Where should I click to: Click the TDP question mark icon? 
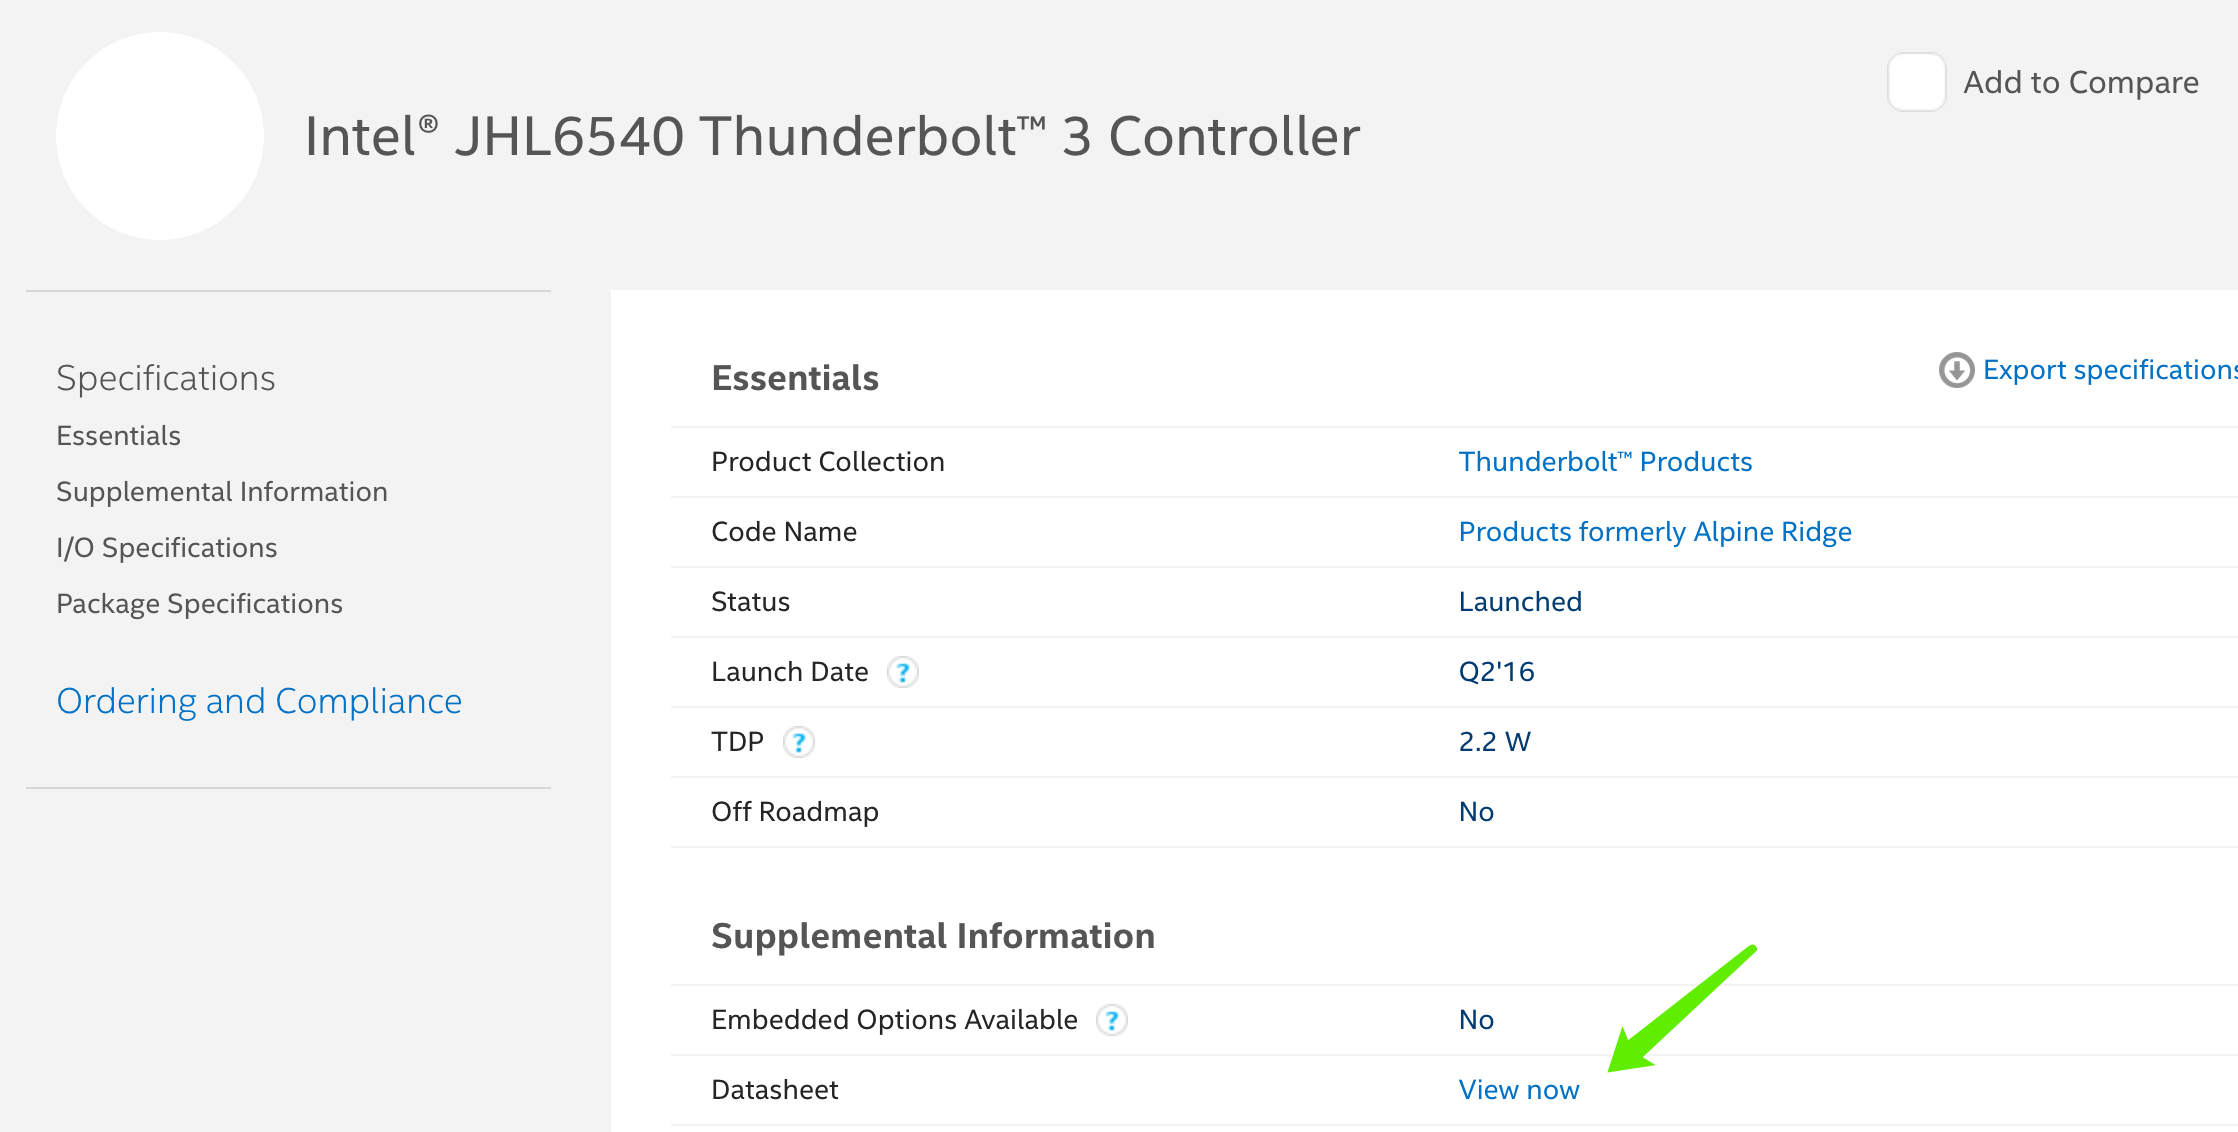pyautogui.click(x=798, y=742)
